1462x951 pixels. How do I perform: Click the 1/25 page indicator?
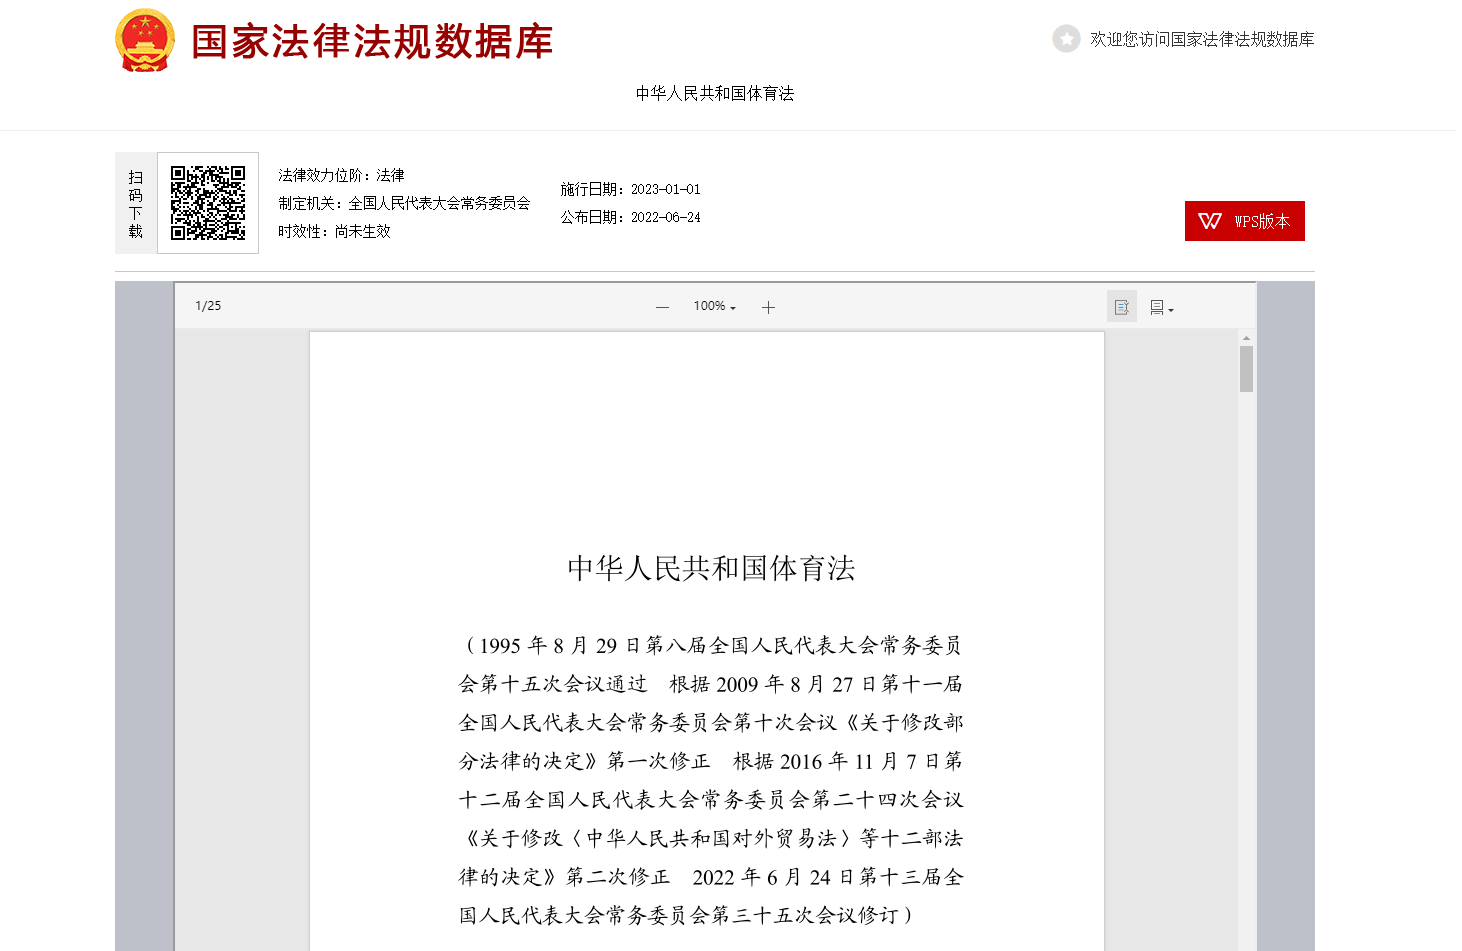click(x=208, y=306)
